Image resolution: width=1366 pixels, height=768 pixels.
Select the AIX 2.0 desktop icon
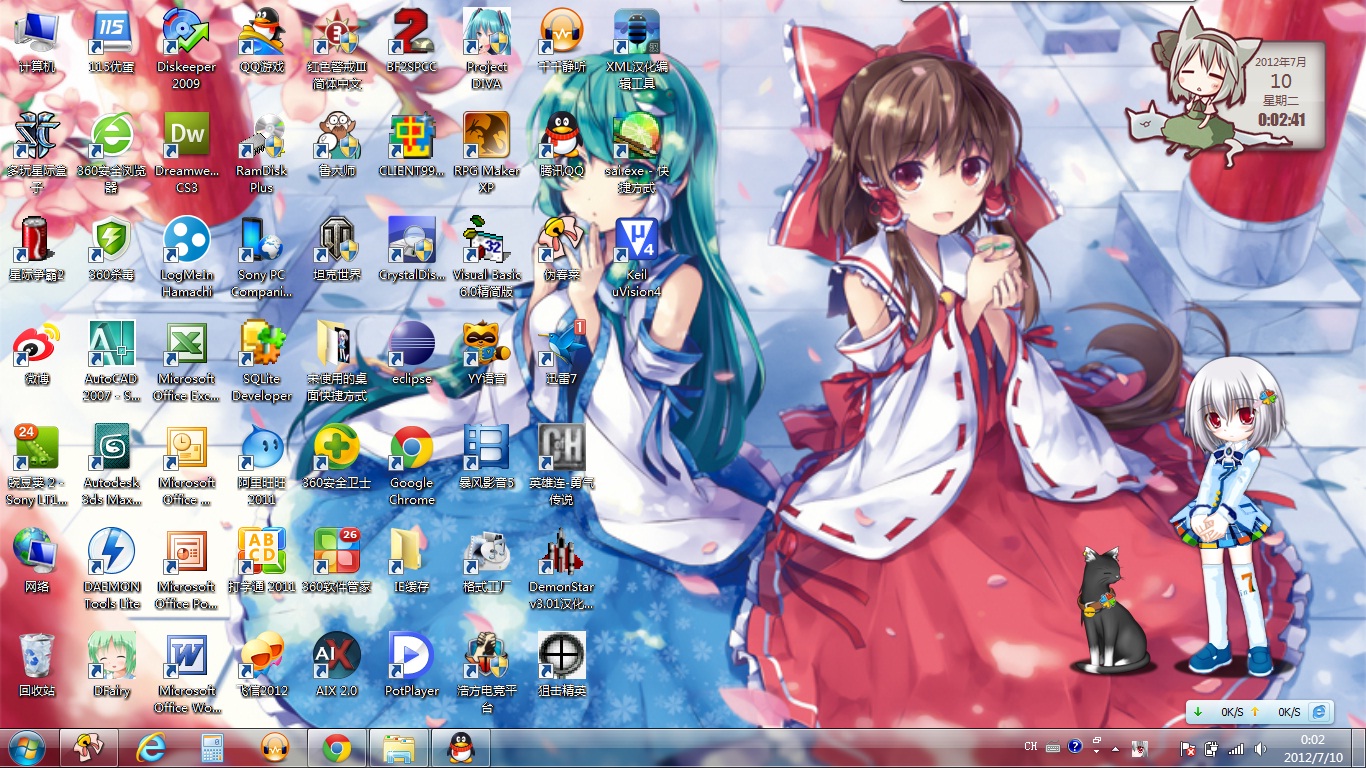pos(337,664)
